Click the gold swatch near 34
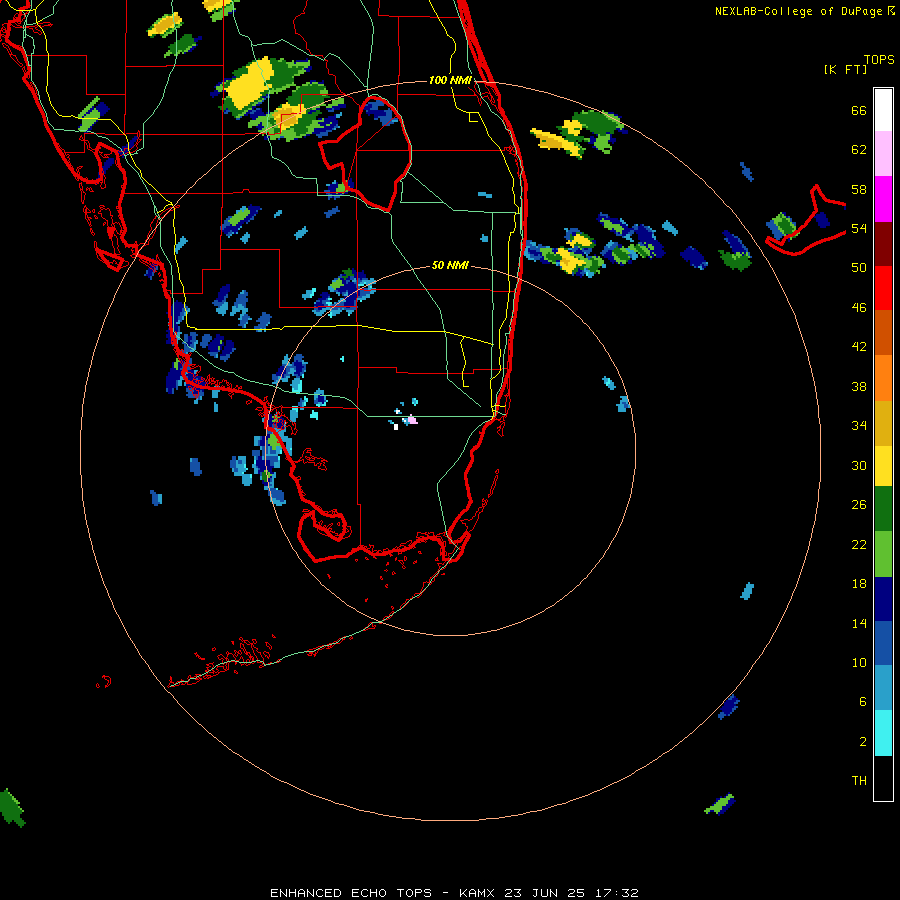This screenshot has height=900, width=900. (x=883, y=423)
